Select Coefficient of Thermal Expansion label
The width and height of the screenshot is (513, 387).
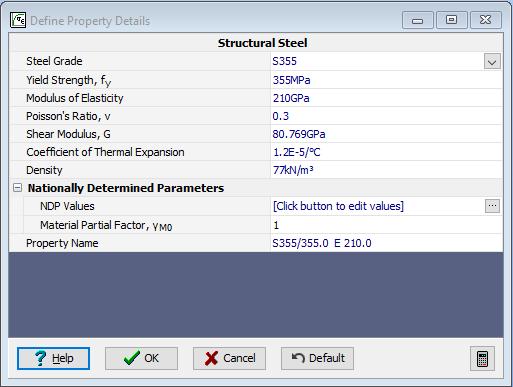click(105, 152)
